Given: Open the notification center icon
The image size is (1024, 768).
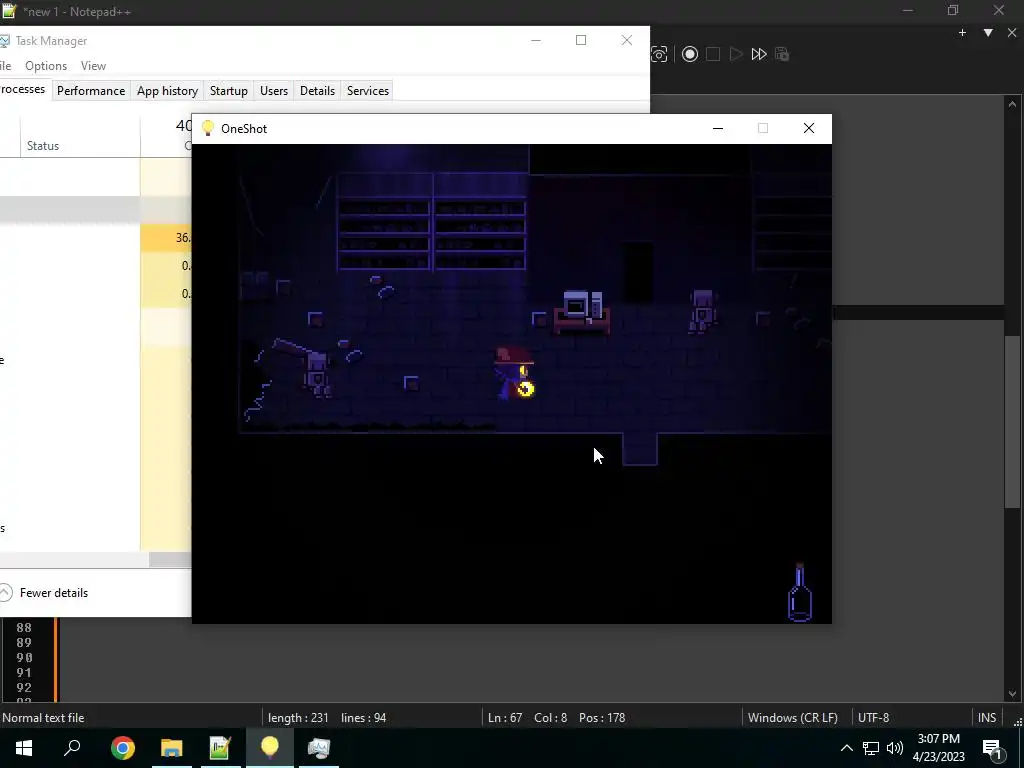Looking at the screenshot, I should point(992,748).
